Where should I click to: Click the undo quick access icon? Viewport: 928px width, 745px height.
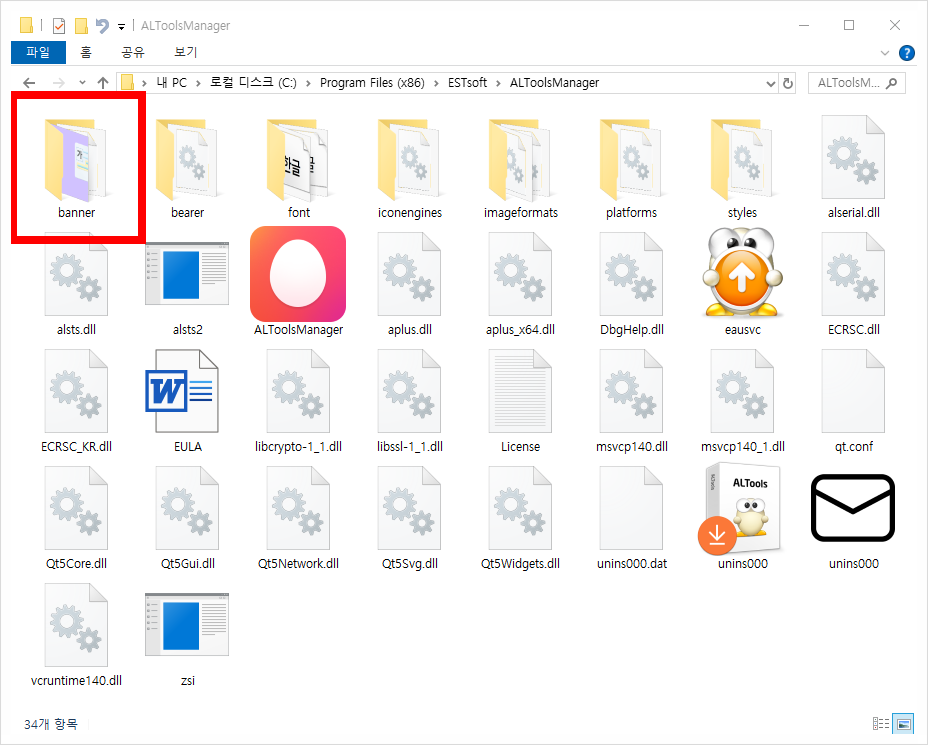point(102,26)
